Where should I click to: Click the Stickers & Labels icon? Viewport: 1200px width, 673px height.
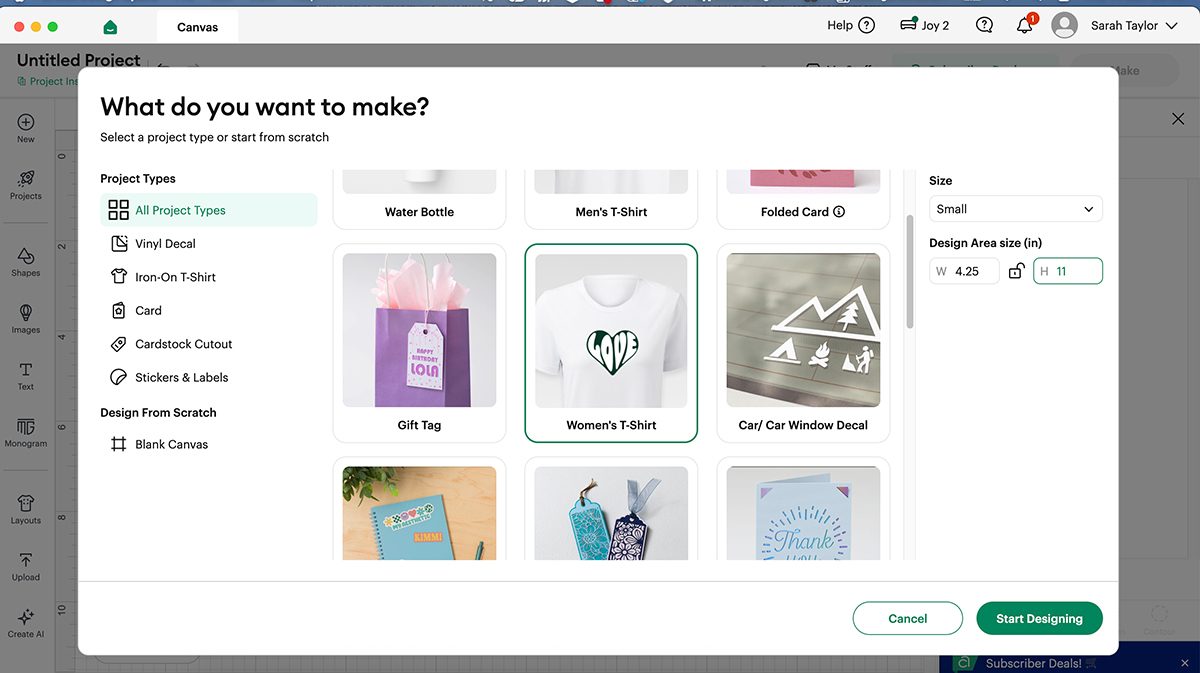point(118,378)
